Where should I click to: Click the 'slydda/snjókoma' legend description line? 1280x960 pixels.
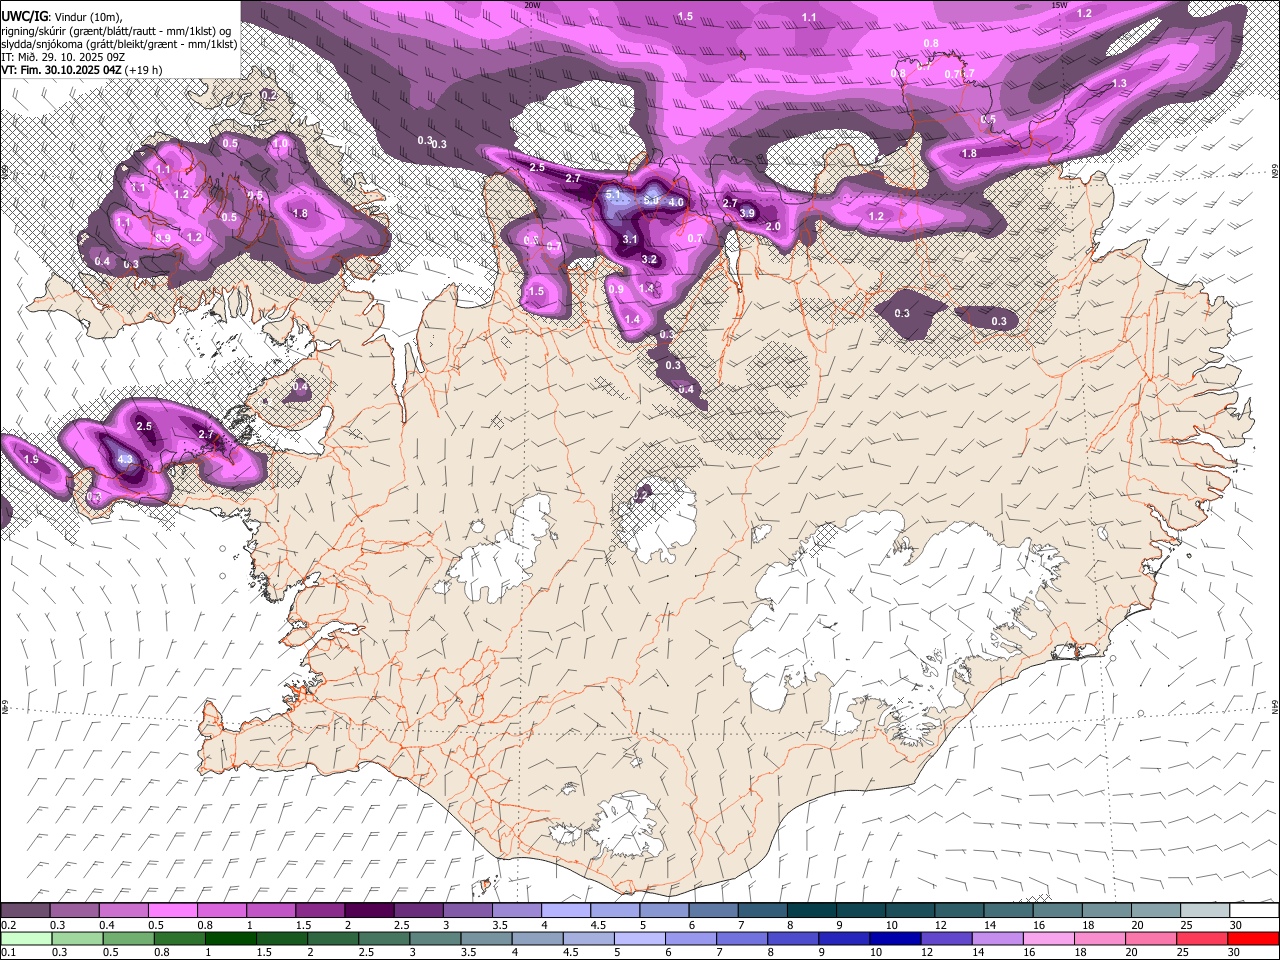pos(119,44)
